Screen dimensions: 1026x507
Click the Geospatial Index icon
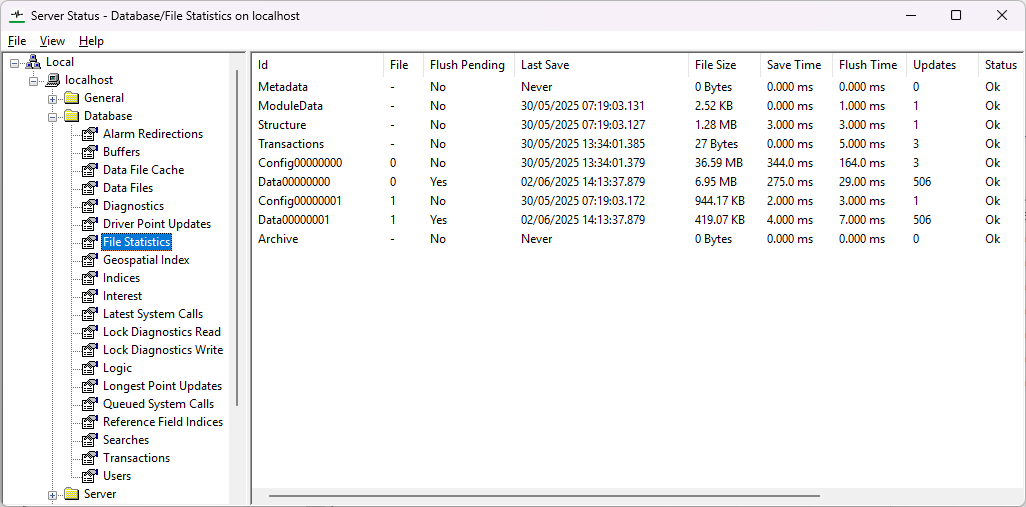click(x=90, y=260)
